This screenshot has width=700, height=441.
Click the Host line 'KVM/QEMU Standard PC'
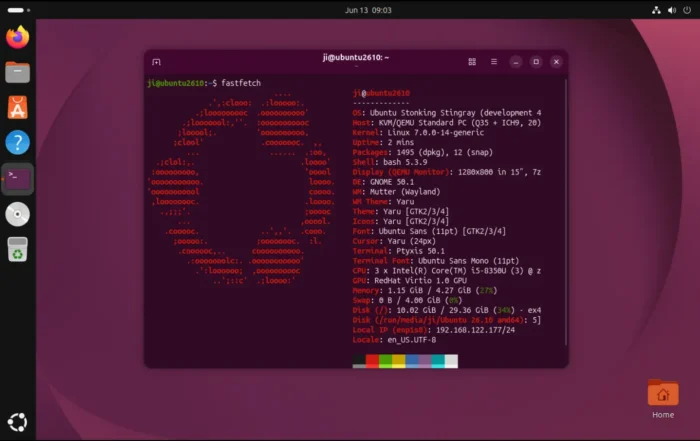(x=447, y=123)
